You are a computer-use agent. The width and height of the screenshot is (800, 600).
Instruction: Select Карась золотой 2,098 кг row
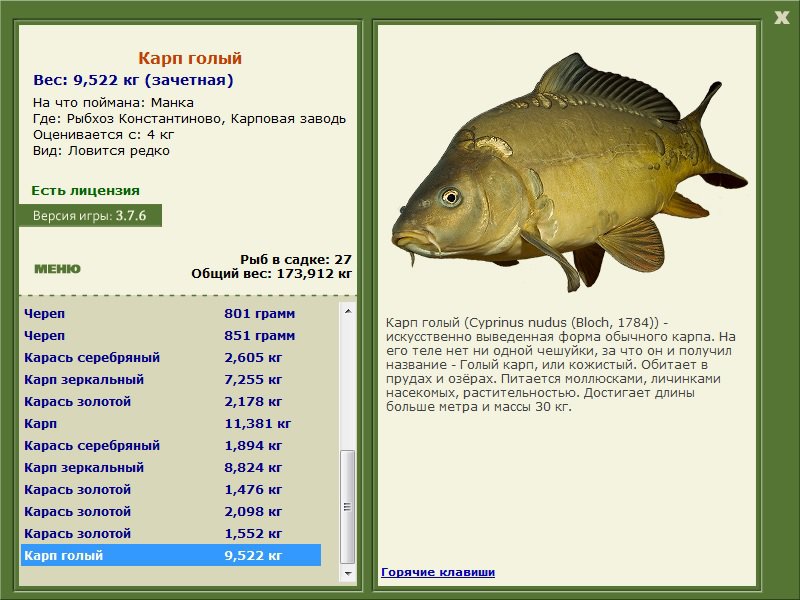tap(171, 511)
